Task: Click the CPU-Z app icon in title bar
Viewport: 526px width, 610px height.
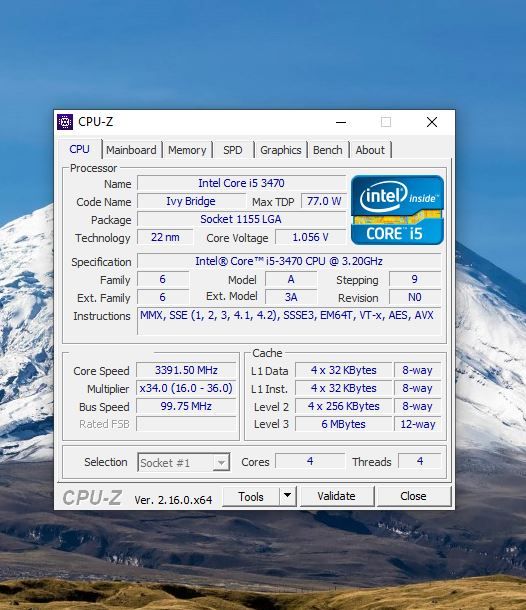Action: click(x=65, y=122)
